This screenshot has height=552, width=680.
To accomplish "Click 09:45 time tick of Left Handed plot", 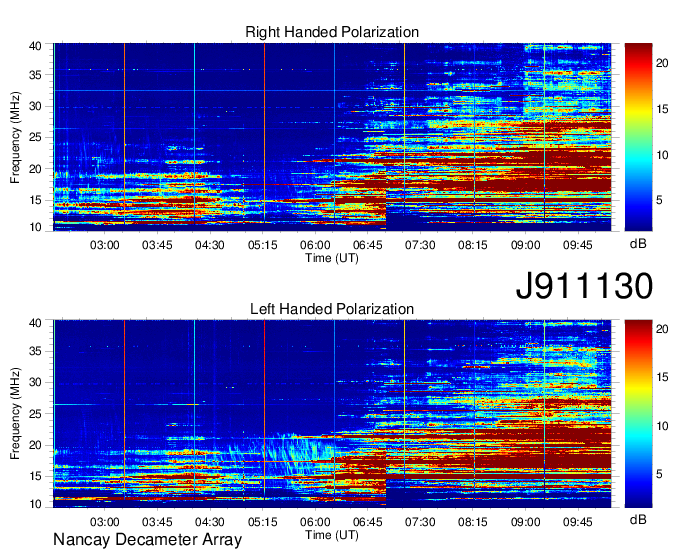I will pos(578,522).
